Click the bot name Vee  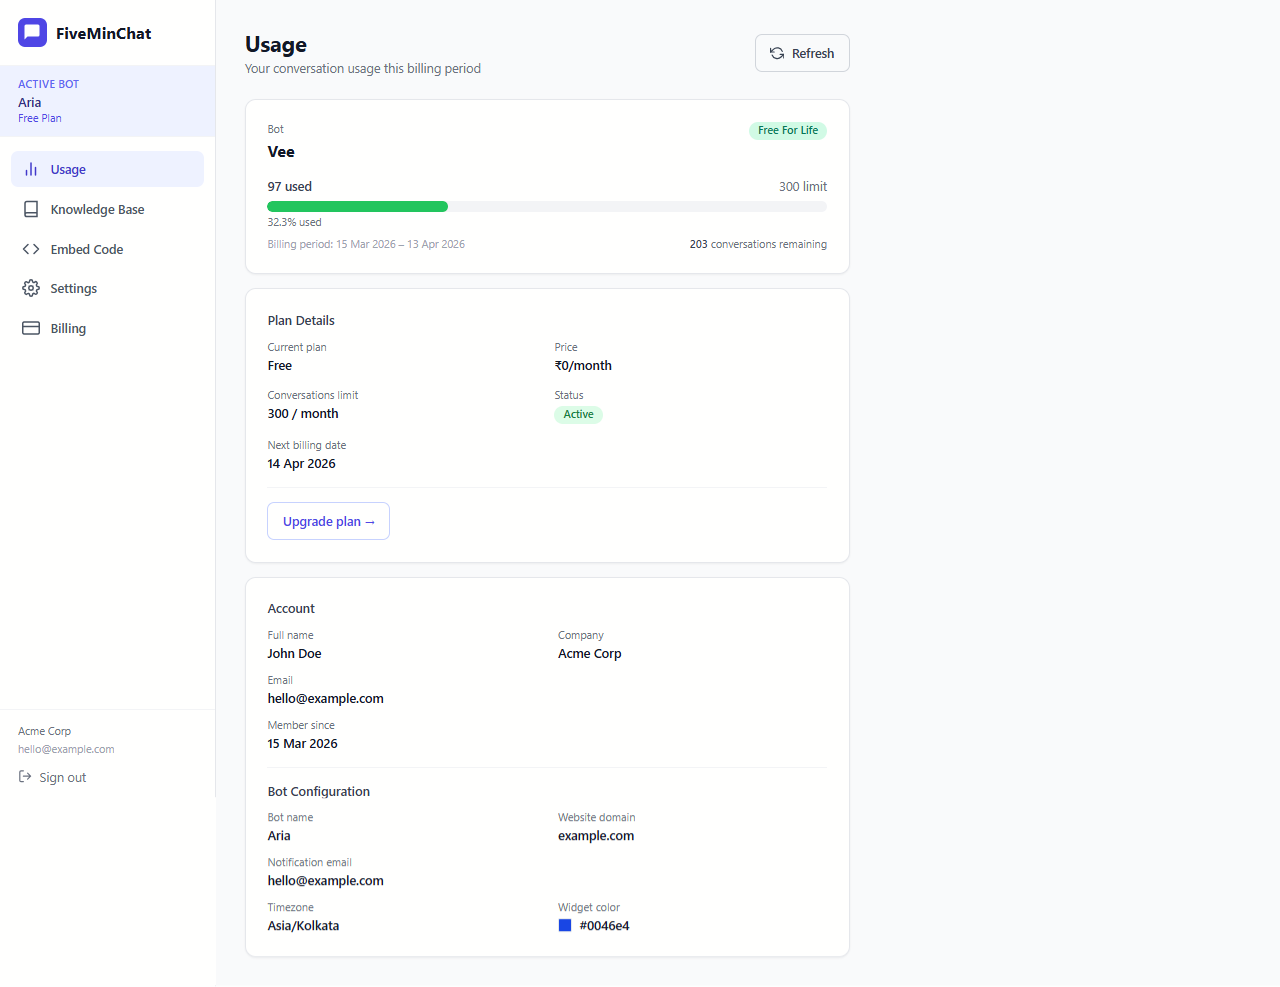click(281, 152)
